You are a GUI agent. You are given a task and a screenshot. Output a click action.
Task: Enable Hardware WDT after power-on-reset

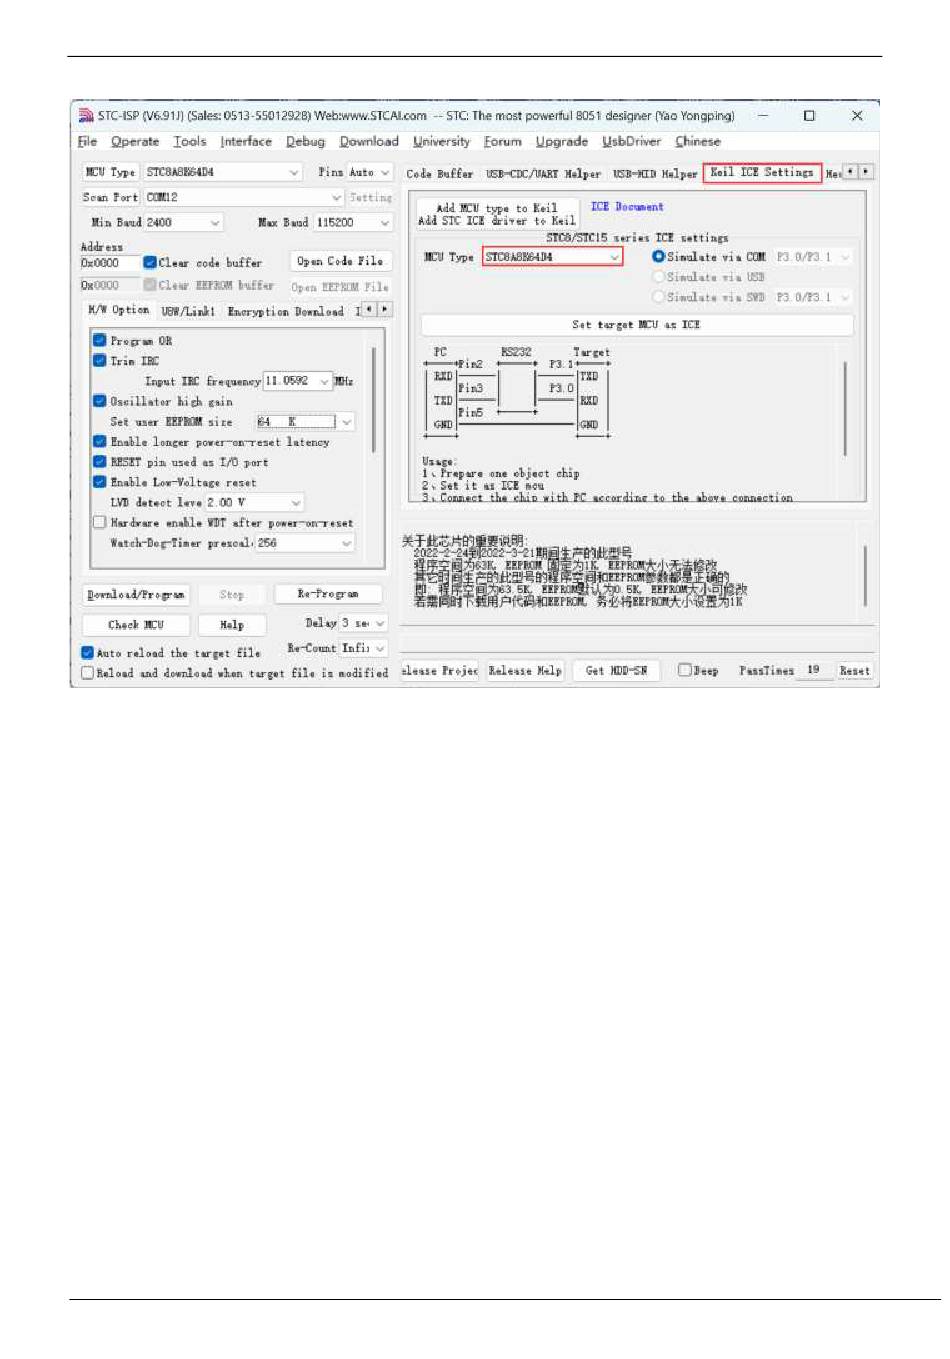pyautogui.click(x=100, y=522)
